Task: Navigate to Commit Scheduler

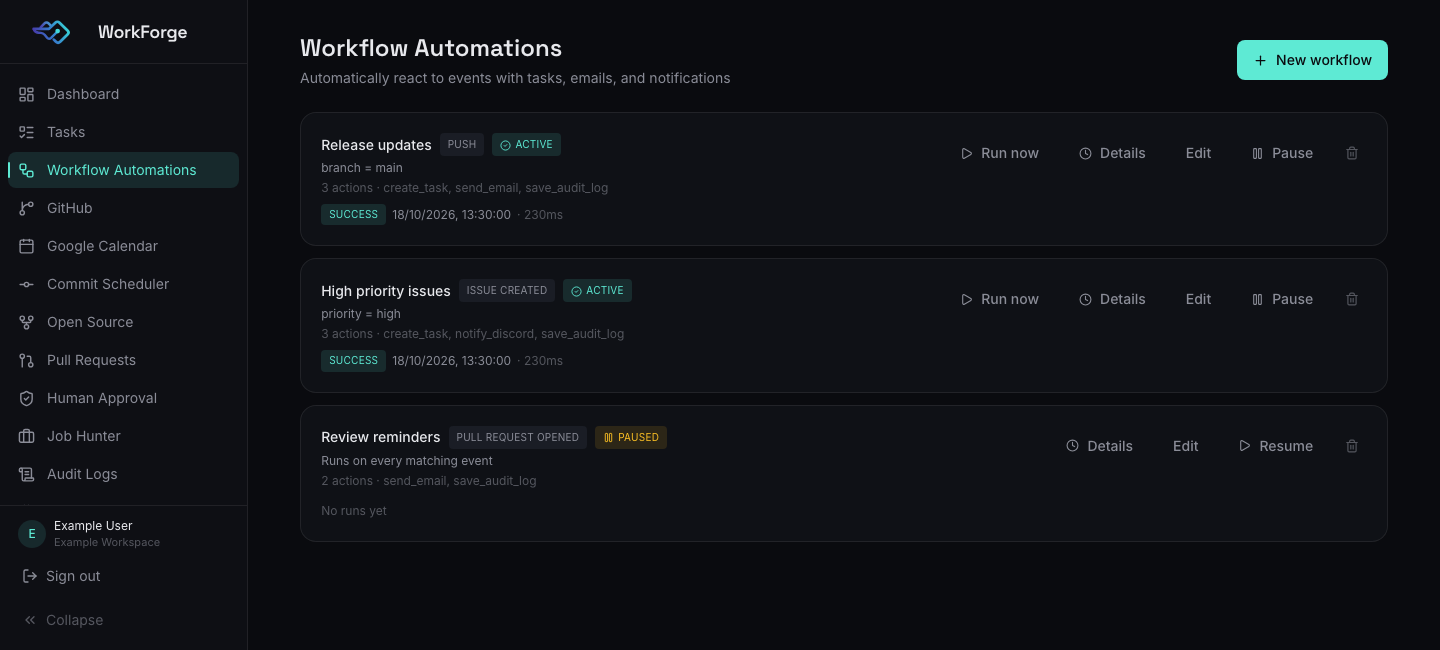Action: pos(123,284)
